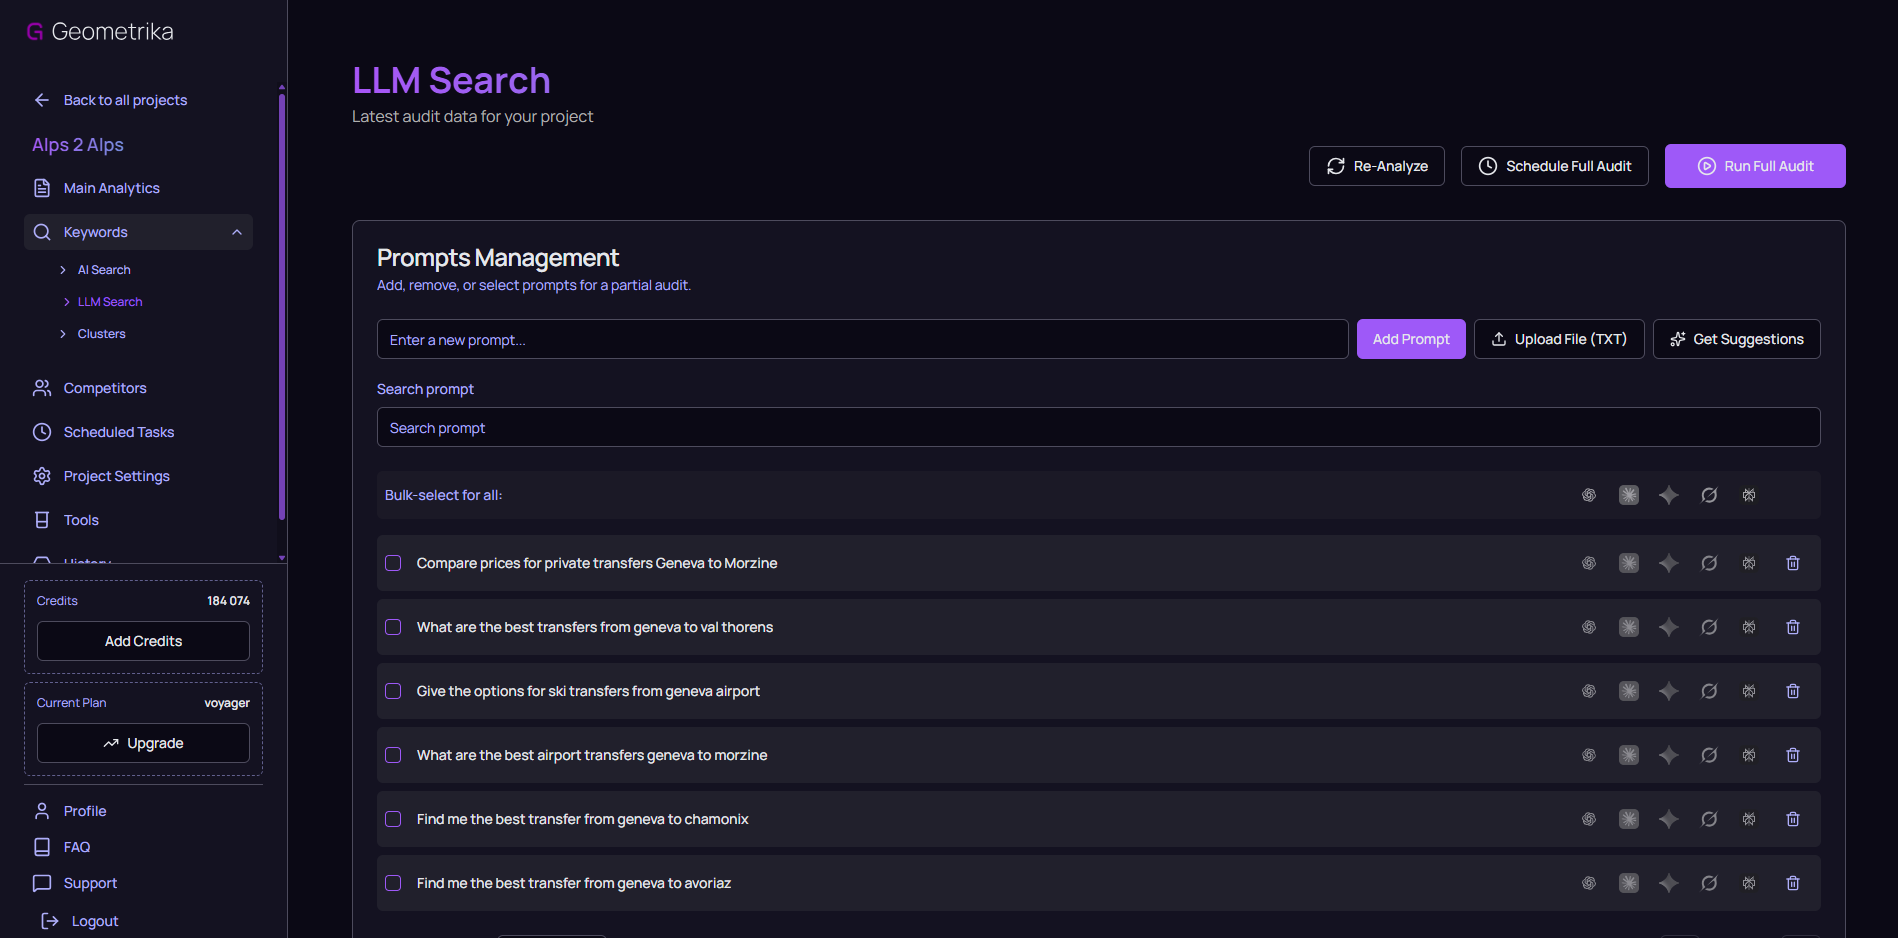
Task: Focus the 'Enter a new prompt' field
Action: [x=861, y=339]
